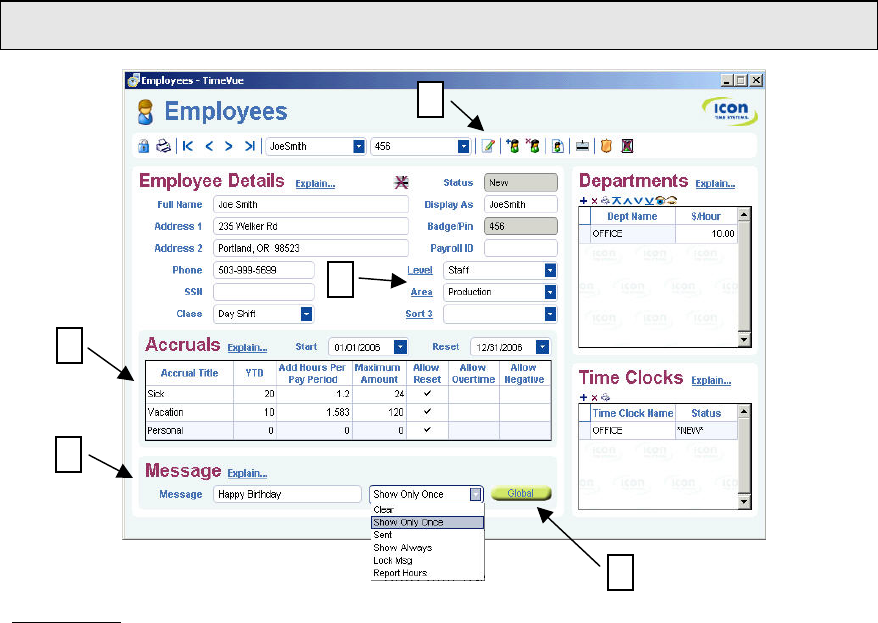Open the accrual Reset date dropdown

(542, 347)
